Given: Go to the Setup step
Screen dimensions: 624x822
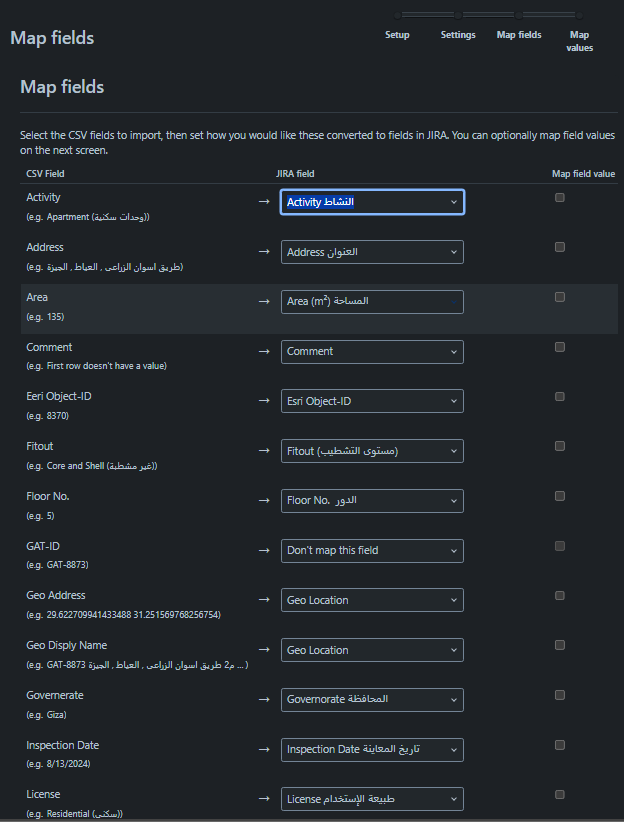Looking at the screenshot, I should point(397,35).
